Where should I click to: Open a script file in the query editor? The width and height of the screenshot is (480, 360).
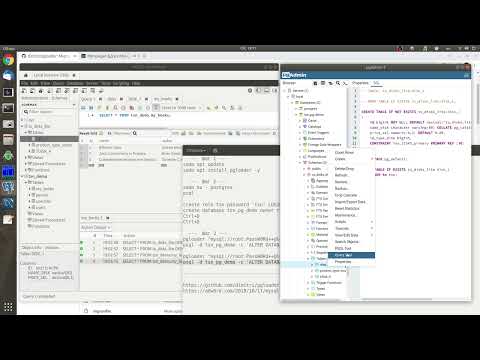click(83, 108)
